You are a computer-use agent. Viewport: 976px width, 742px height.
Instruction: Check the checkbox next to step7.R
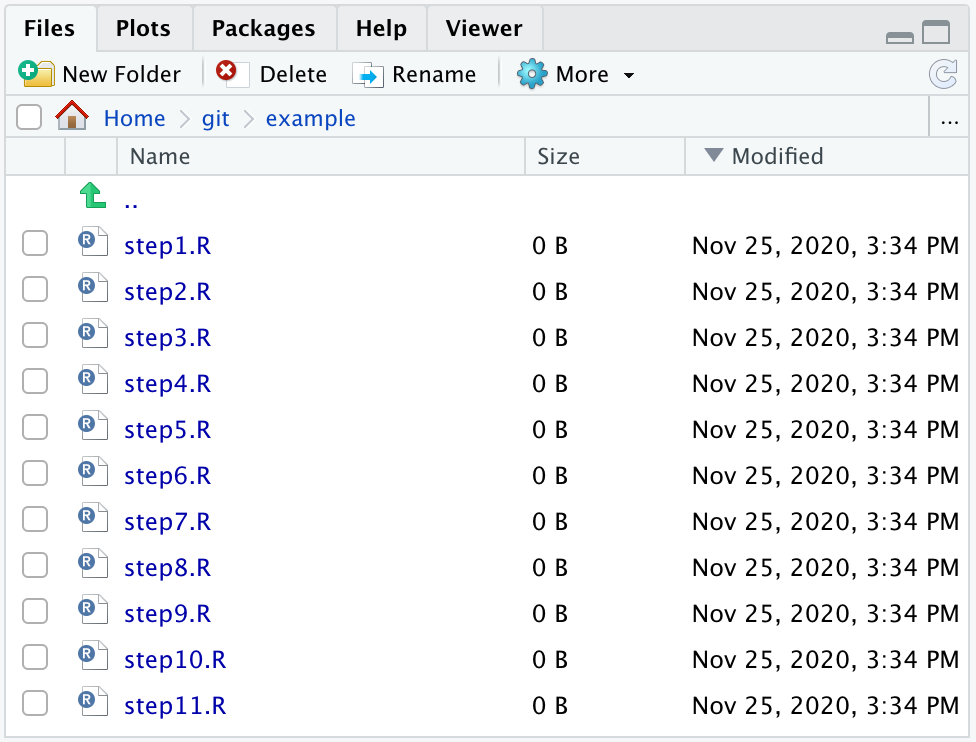tap(34, 519)
